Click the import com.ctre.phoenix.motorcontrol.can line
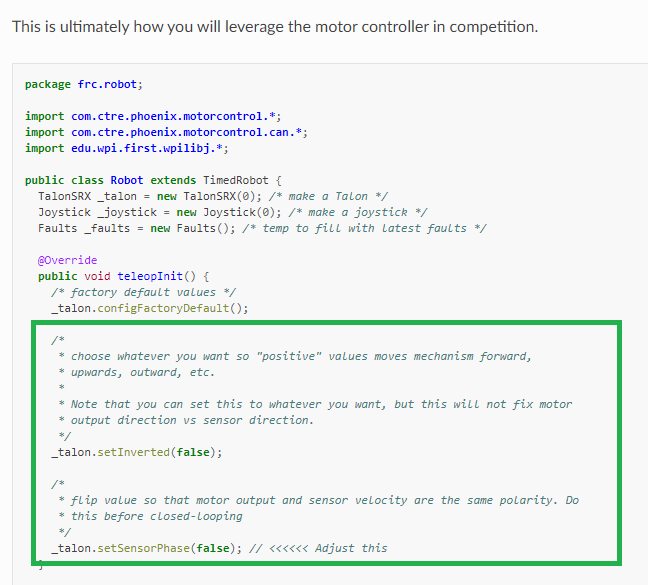Image resolution: width=648 pixels, height=585 pixels. click(166, 132)
